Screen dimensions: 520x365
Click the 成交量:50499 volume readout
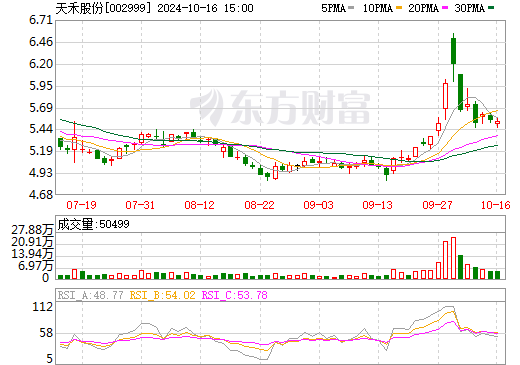(93, 224)
